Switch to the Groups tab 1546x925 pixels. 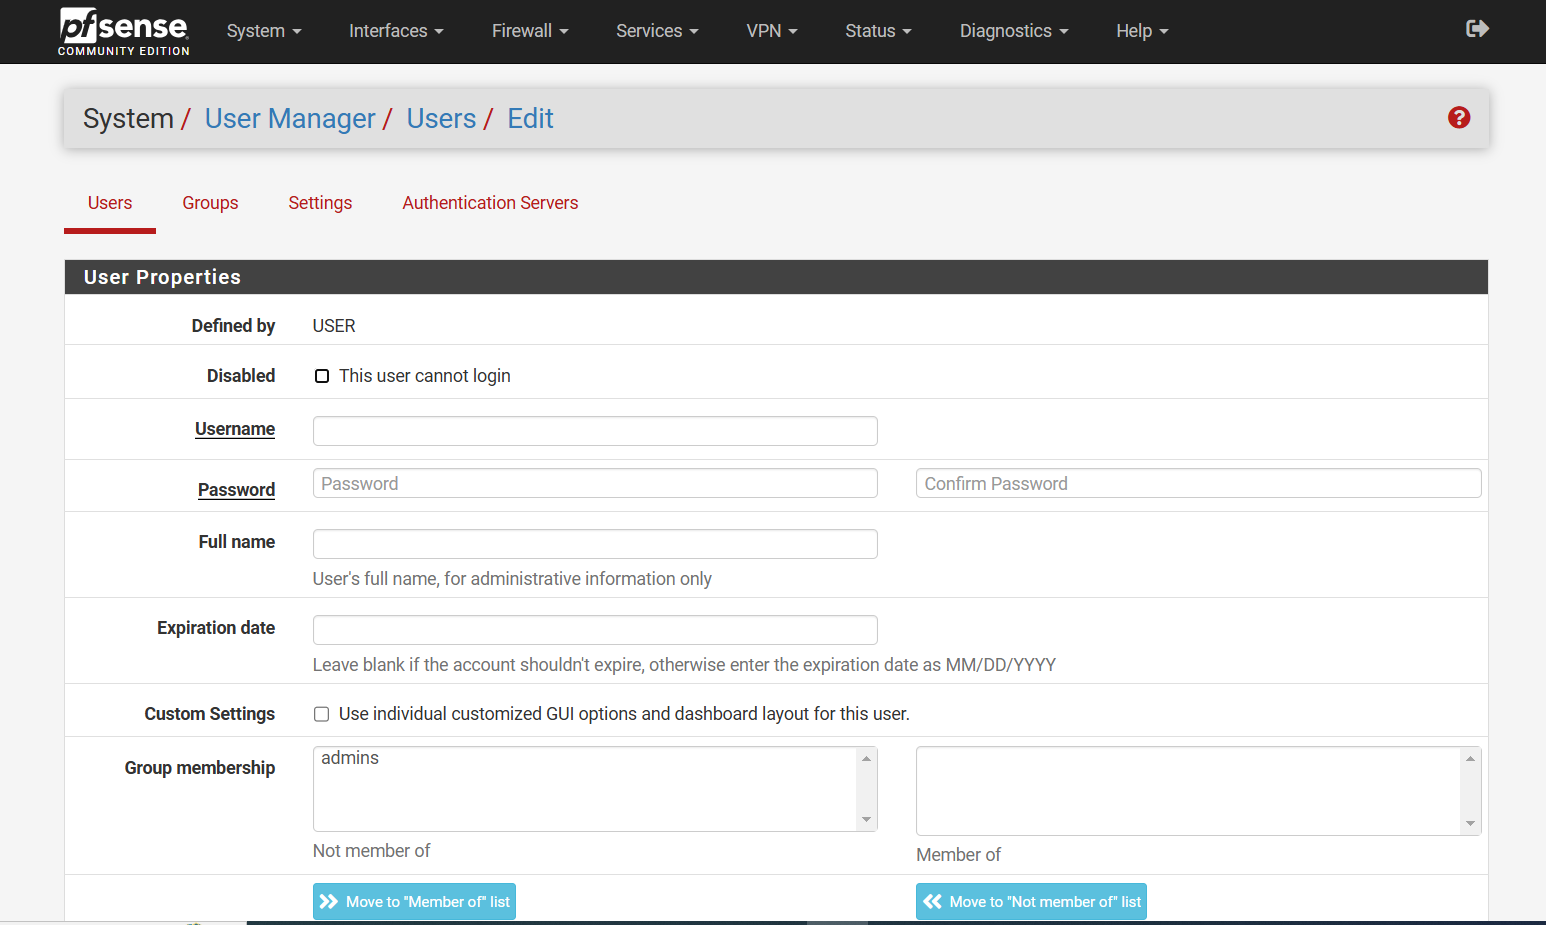tap(210, 203)
